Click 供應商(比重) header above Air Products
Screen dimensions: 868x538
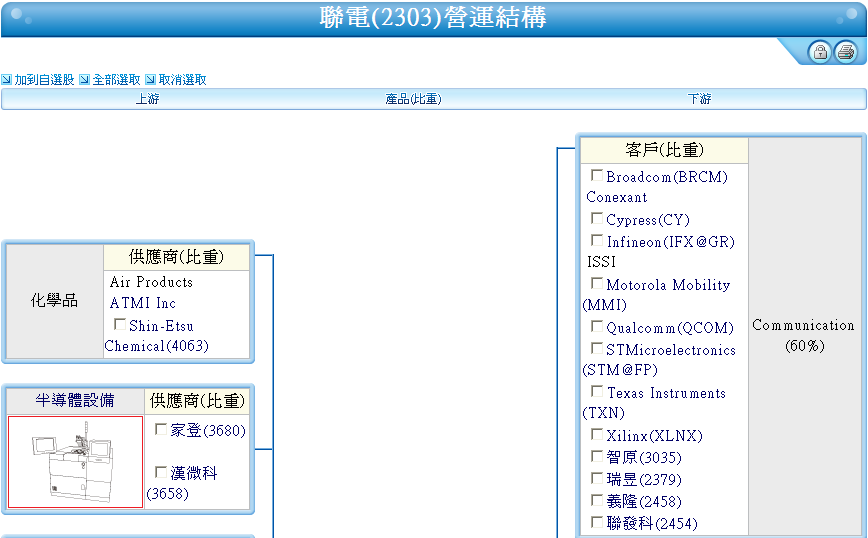177,257
